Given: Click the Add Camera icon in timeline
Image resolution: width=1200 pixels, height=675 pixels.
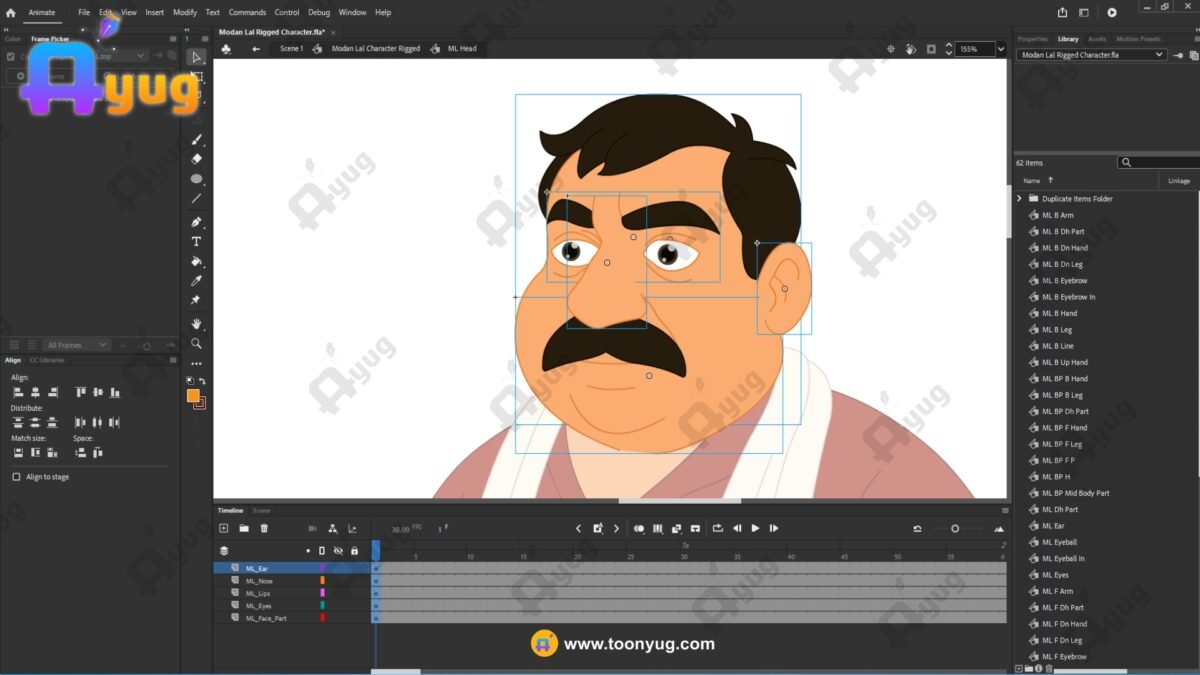Looking at the screenshot, I should tap(312, 528).
